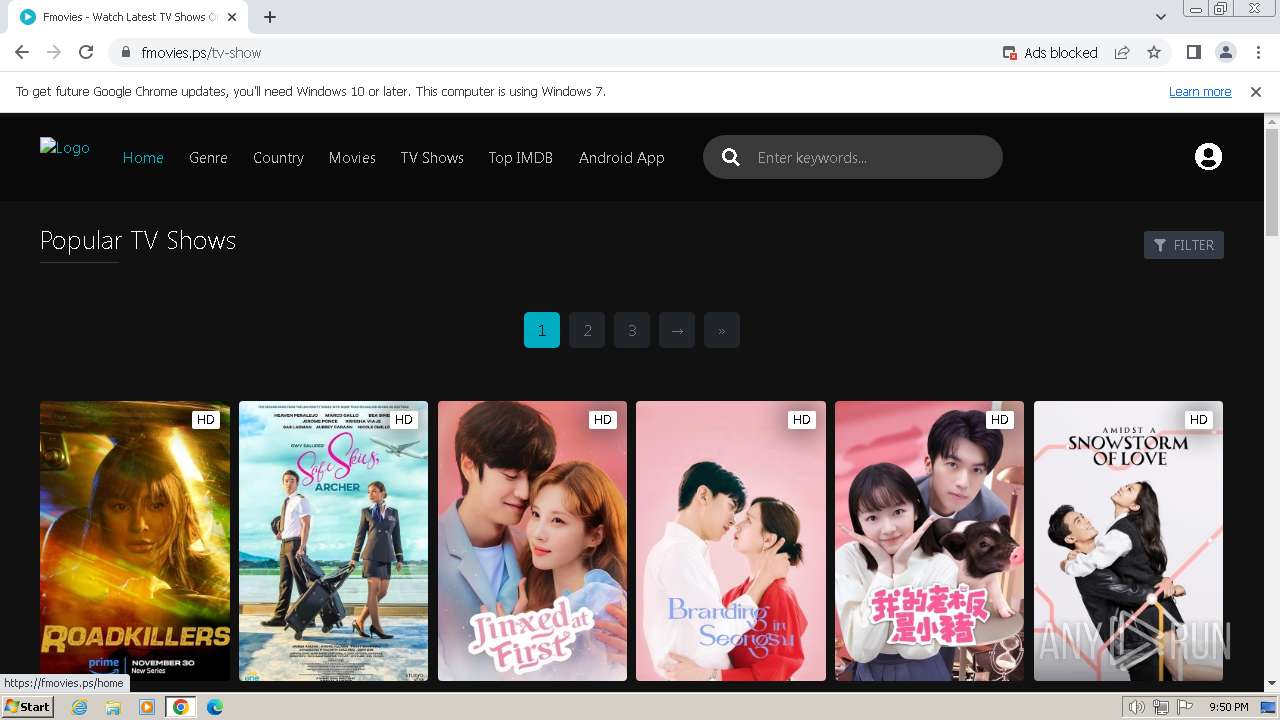This screenshot has height=720, width=1280.
Task: Jump to last page with double arrow
Action: pos(722,330)
